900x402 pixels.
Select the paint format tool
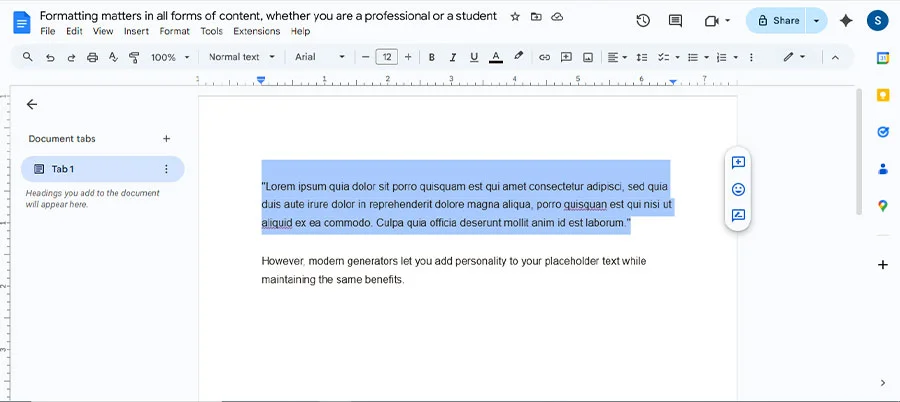tap(135, 57)
